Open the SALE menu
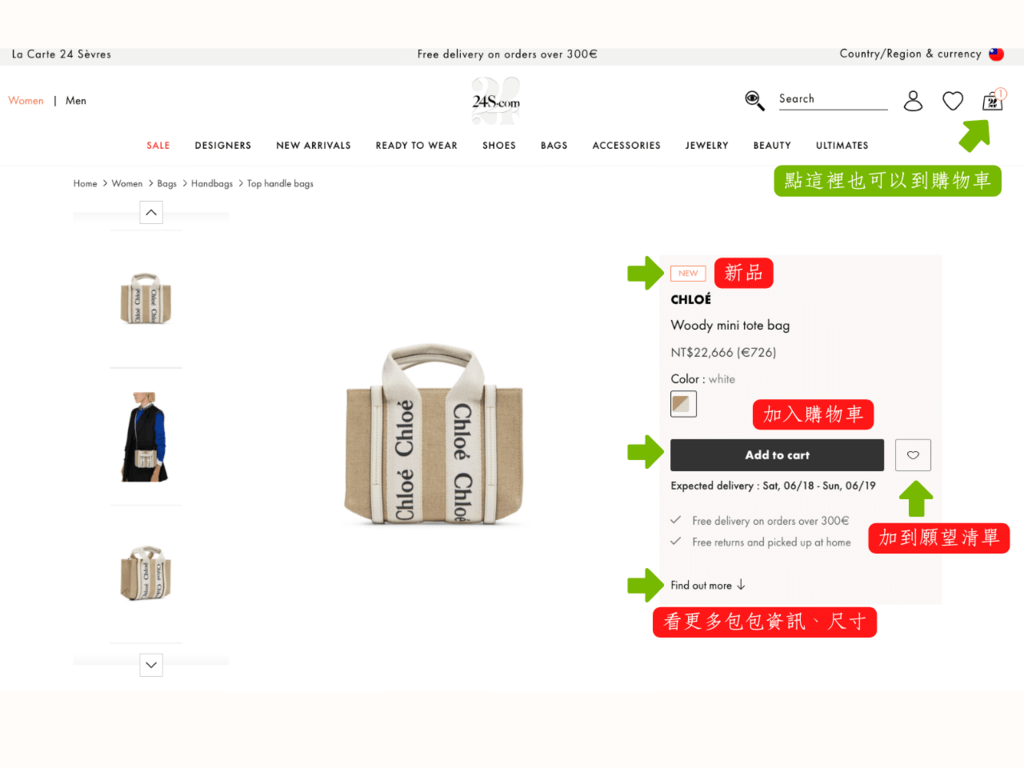 [158, 145]
